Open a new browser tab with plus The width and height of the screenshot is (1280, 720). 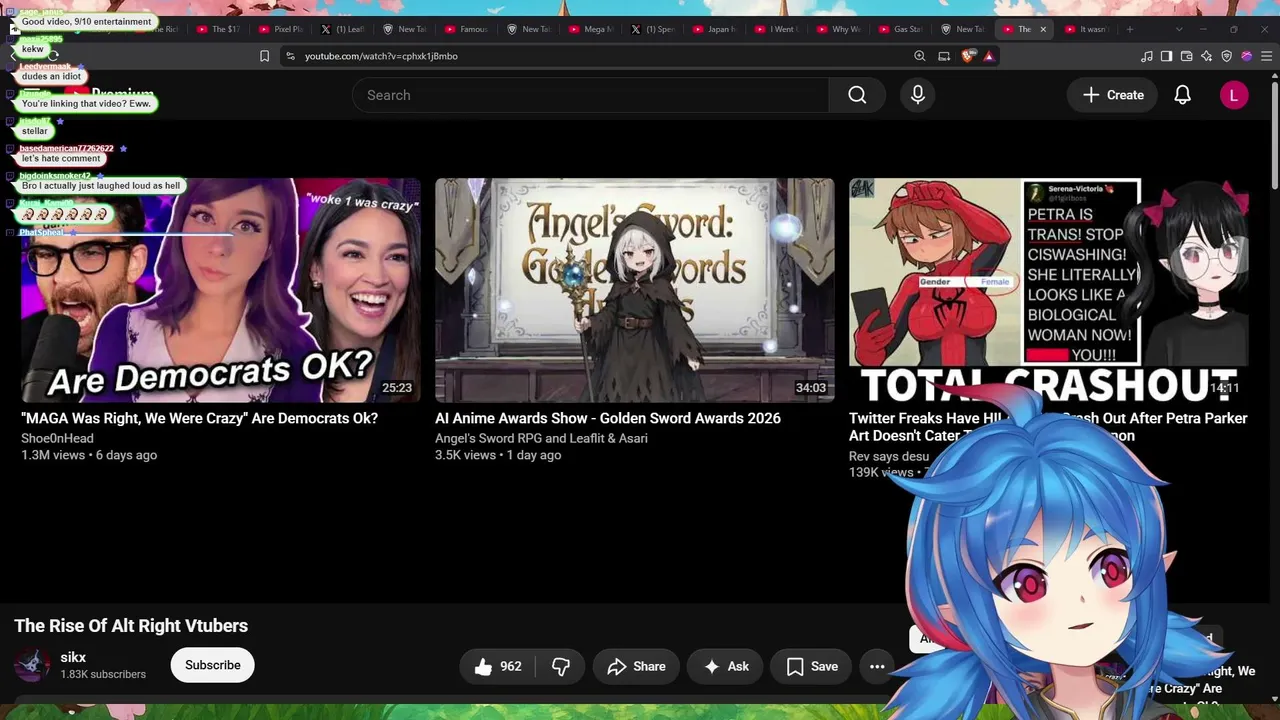[x=1130, y=29]
